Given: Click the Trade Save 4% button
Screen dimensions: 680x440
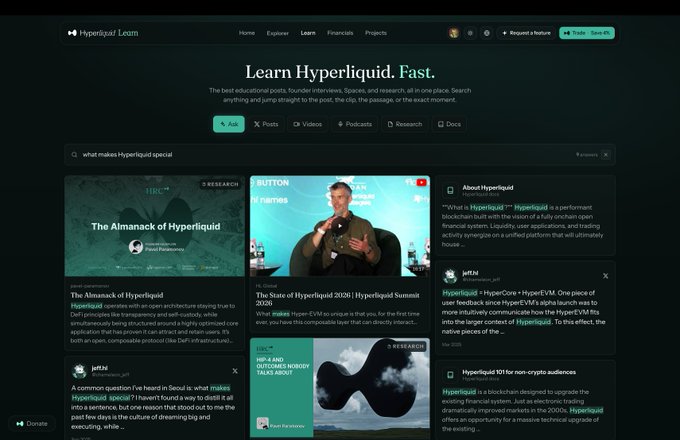Looking at the screenshot, I should pyautogui.click(x=587, y=33).
